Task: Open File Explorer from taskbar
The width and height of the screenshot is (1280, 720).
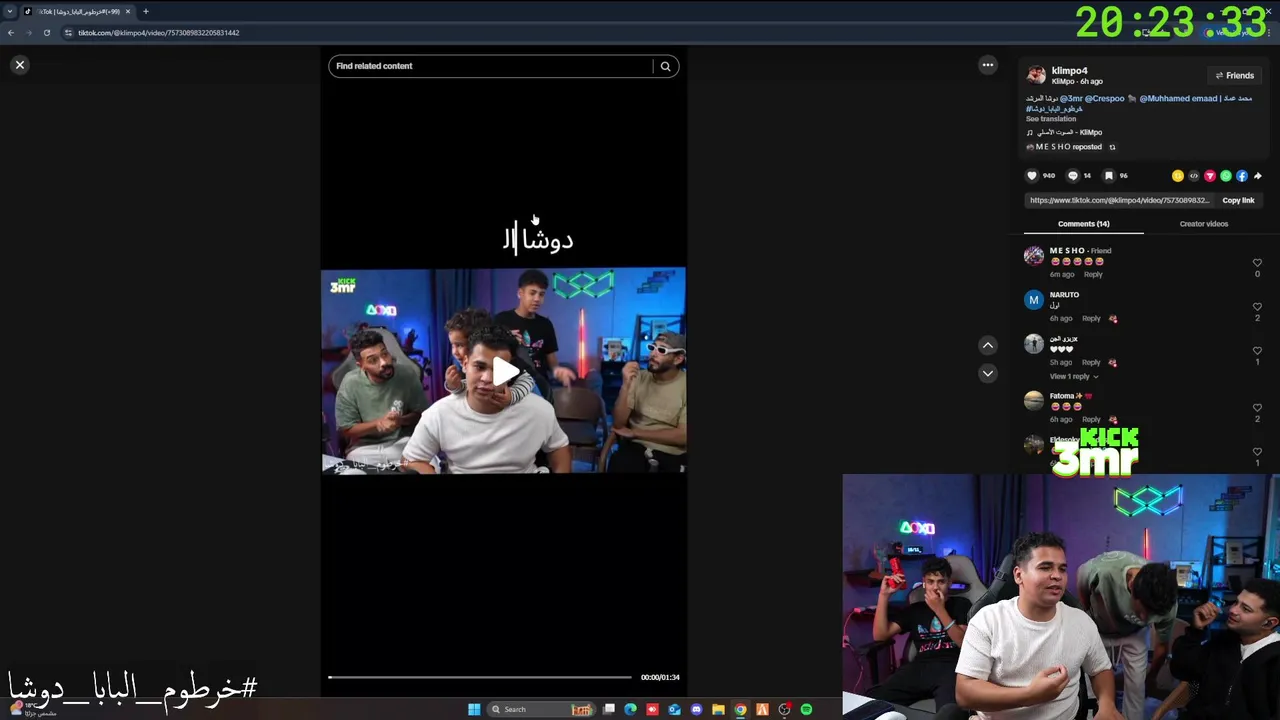Action: (x=718, y=709)
